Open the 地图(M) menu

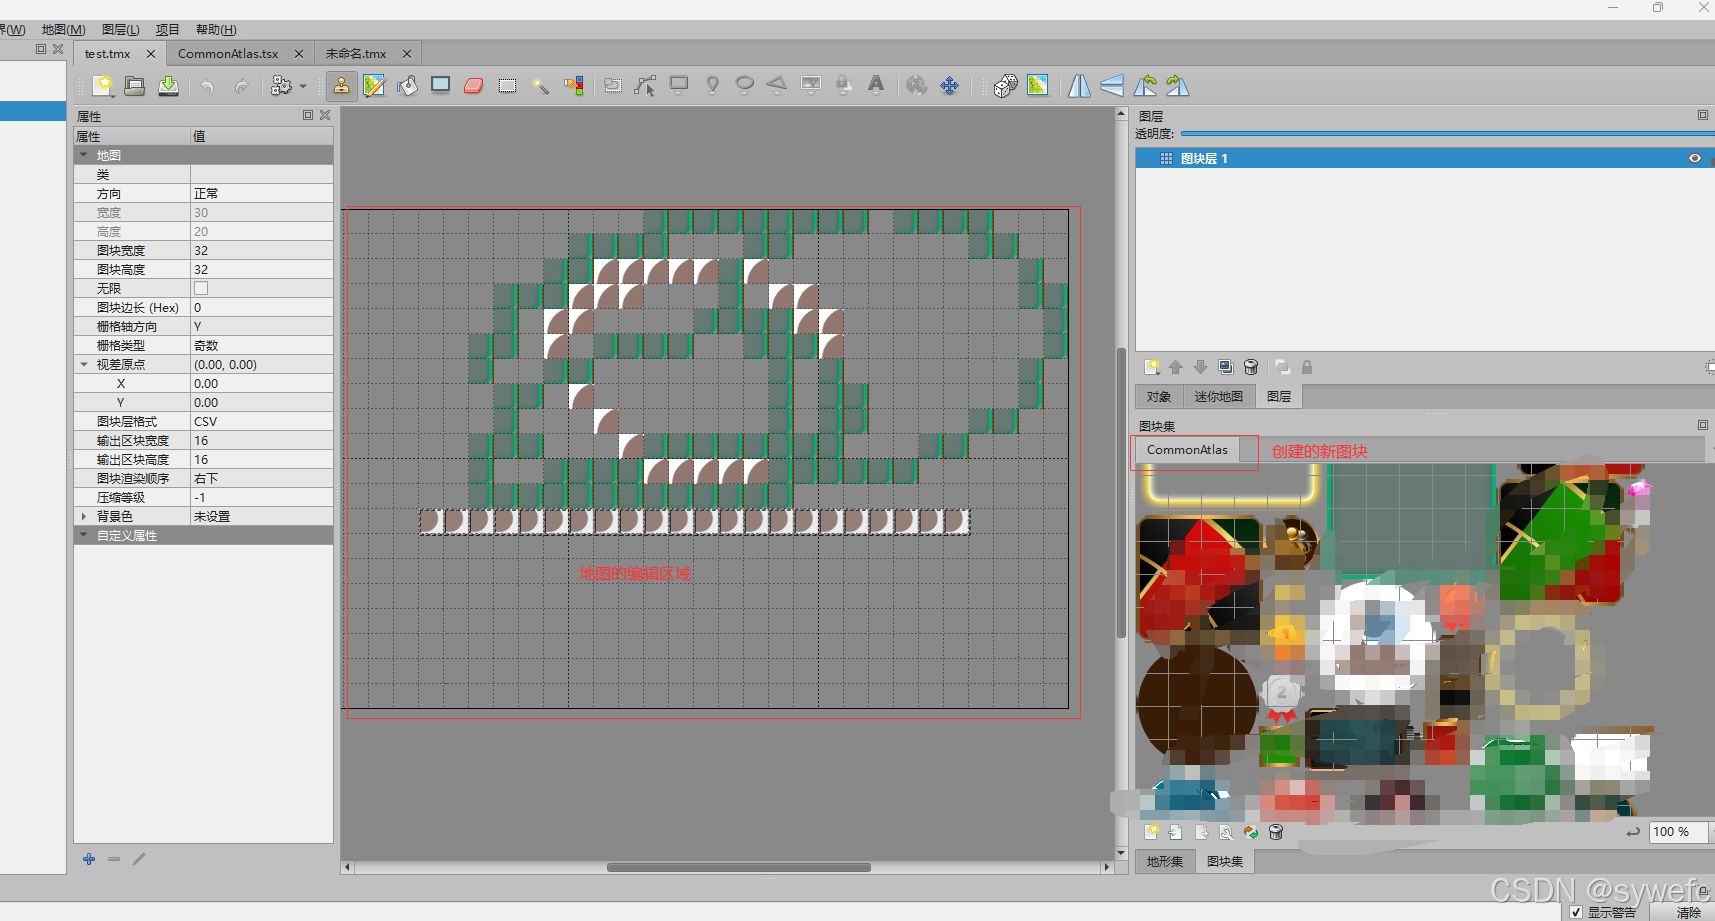(63, 30)
